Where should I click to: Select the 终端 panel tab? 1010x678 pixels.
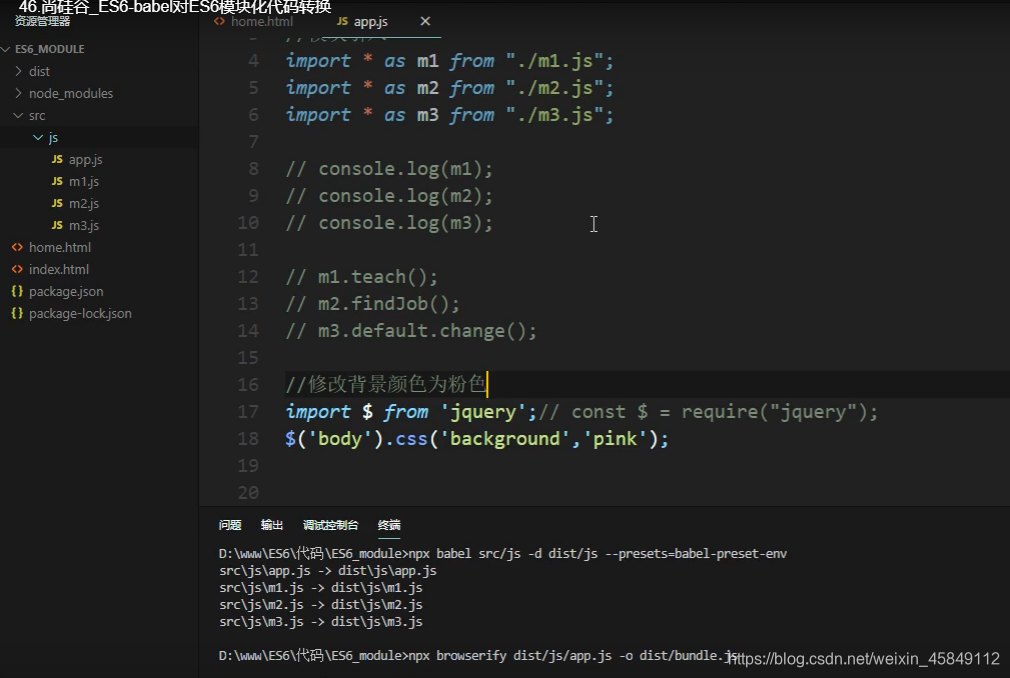click(389, 525)
